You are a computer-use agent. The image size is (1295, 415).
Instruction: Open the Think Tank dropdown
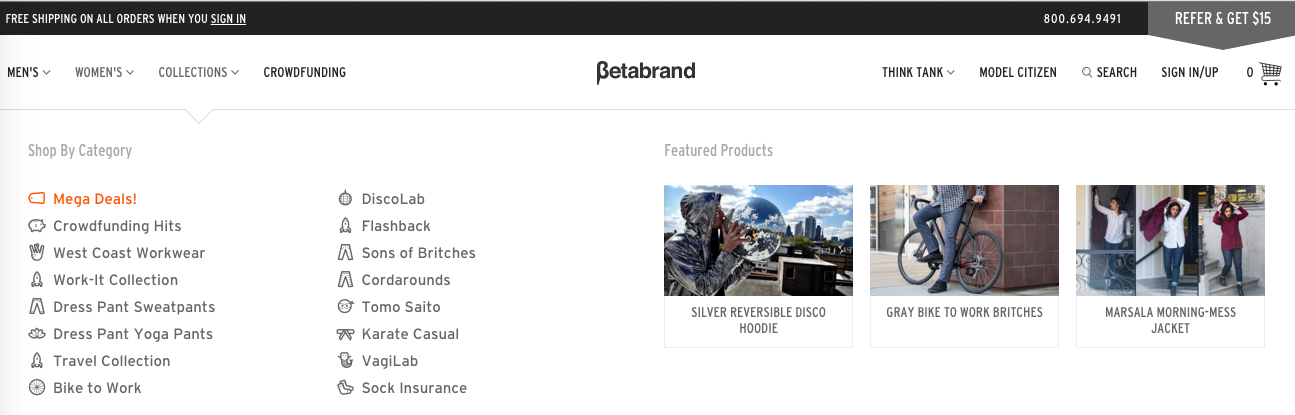tap(918, 72)
